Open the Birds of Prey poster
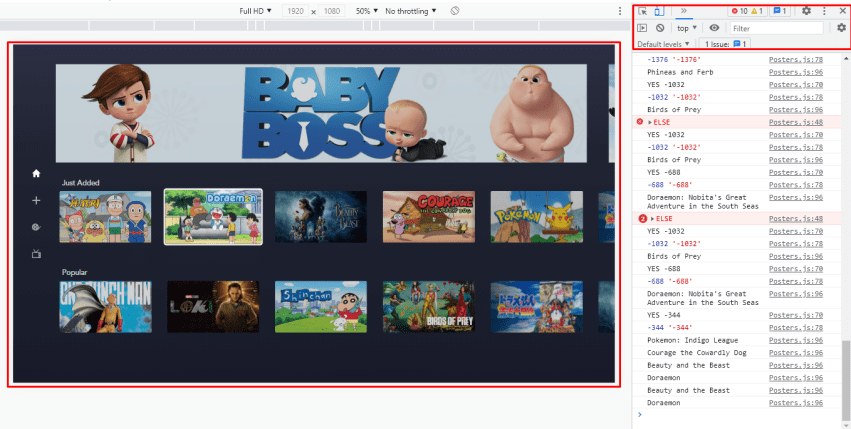Image resolution: width=851 pixels, height=429 pixels. [x=429, y=307]
